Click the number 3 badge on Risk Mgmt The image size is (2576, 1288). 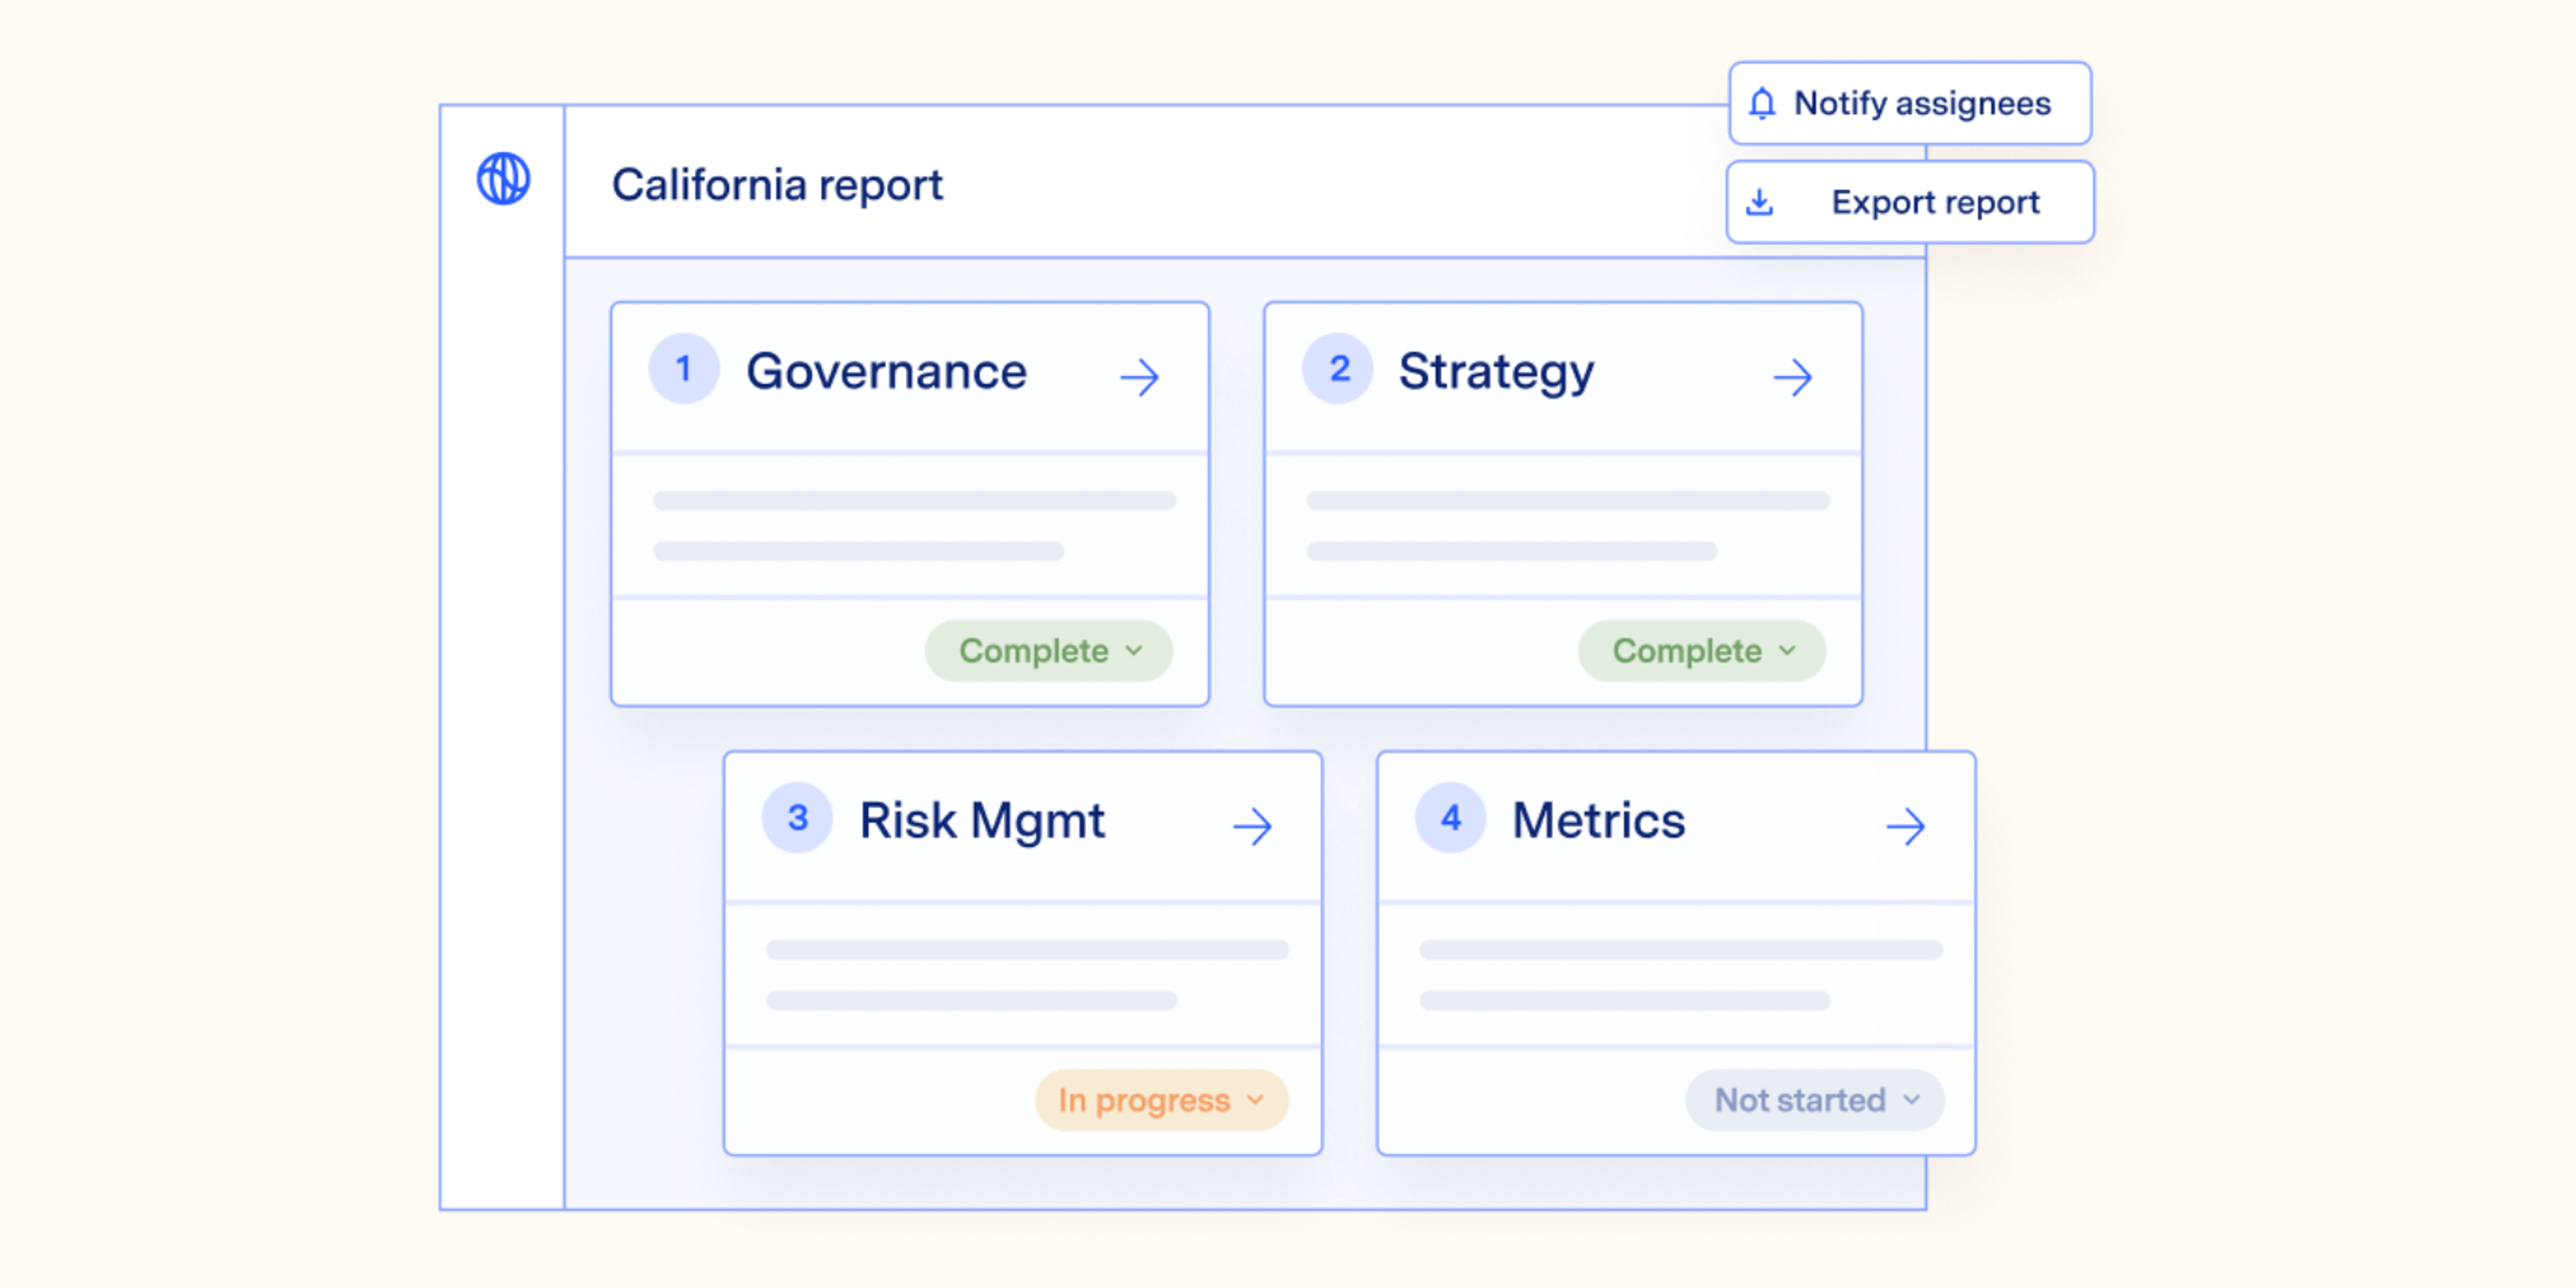click(x=797, y=818)
